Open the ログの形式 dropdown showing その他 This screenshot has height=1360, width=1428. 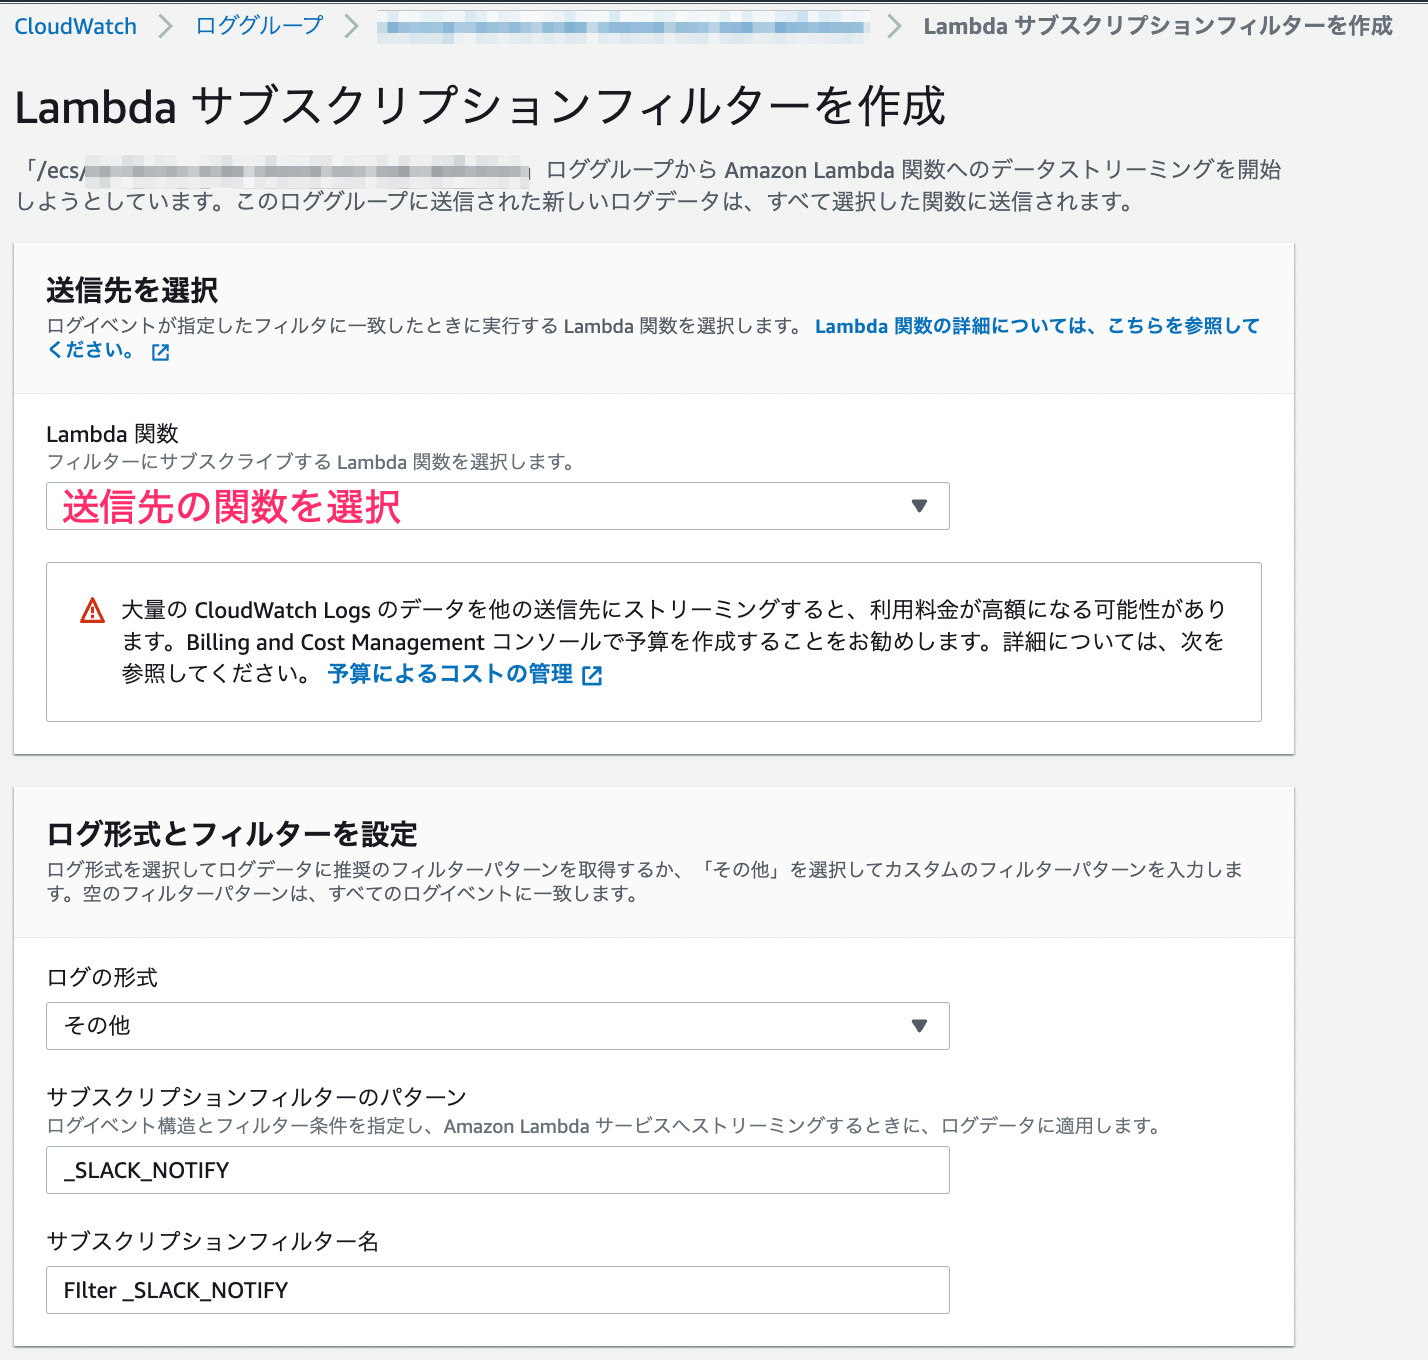click(498, 1026)
